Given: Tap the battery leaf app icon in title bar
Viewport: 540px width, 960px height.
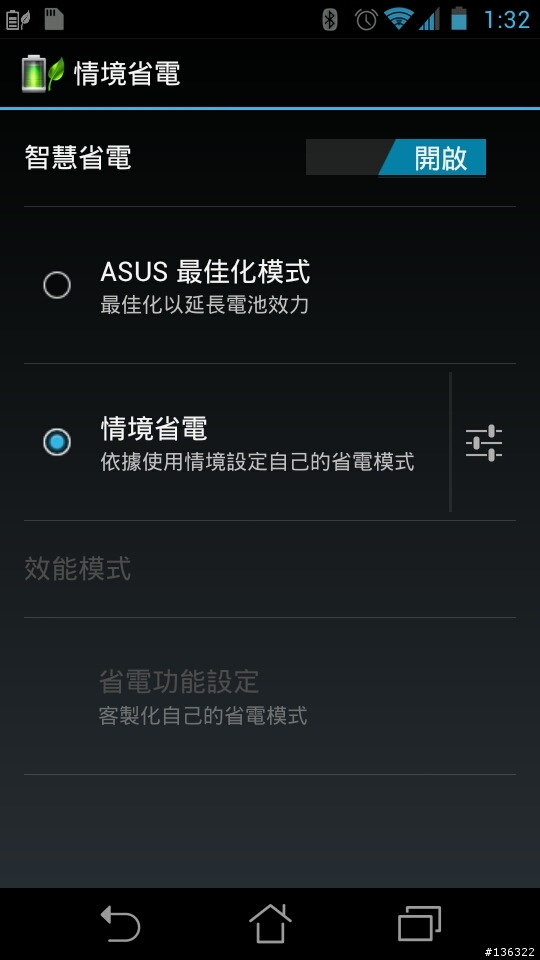Looking at the screenshot, I should pos(43,74).
